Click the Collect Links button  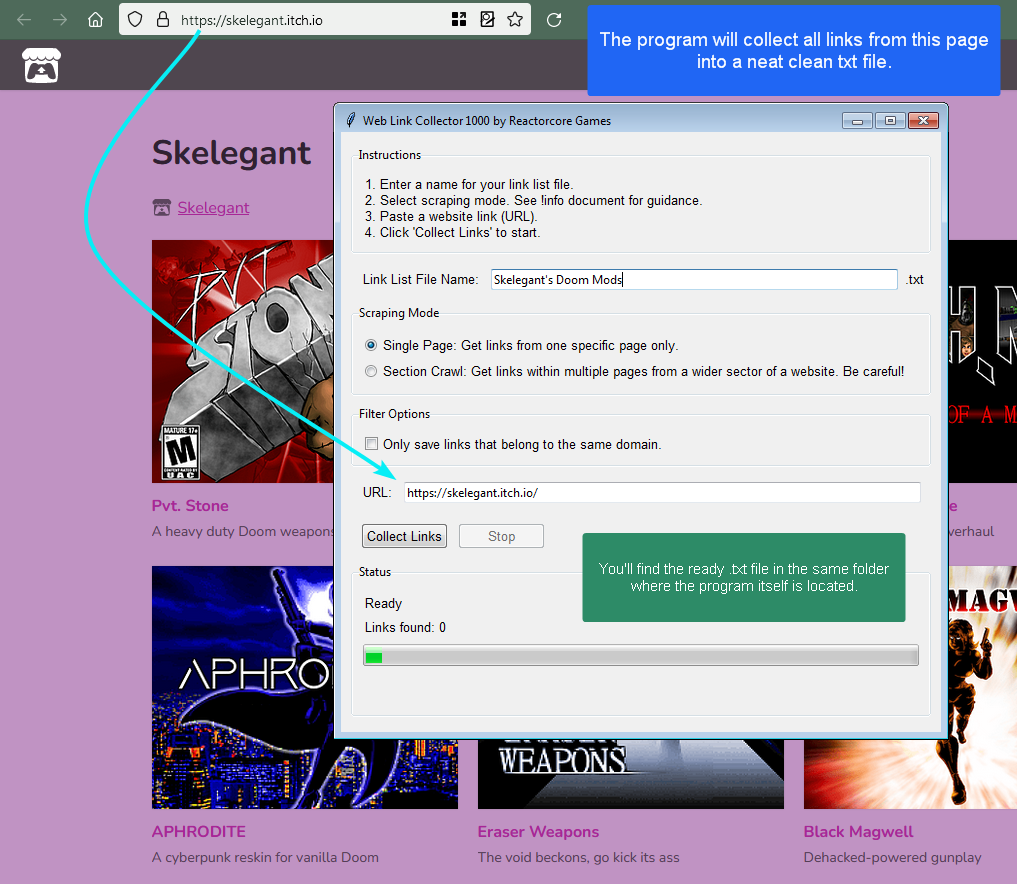point(404,536)
